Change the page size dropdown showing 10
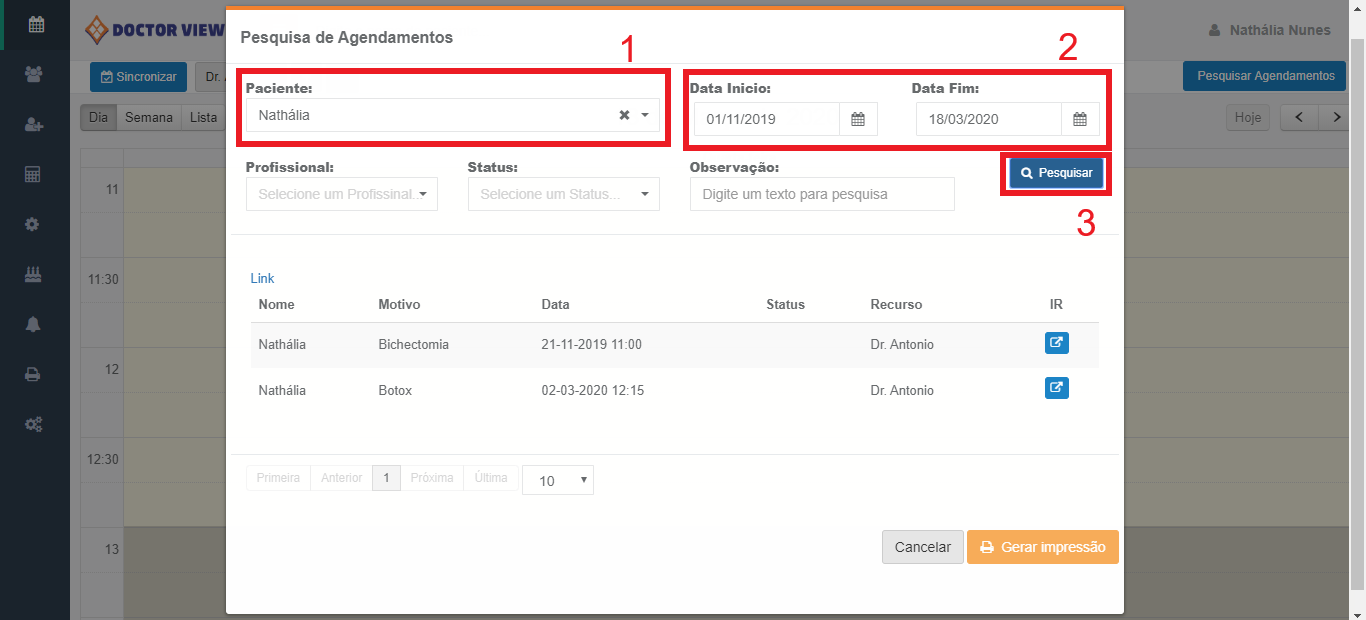The width and height of the screenshot is (1366, 620). pos(557,480)
